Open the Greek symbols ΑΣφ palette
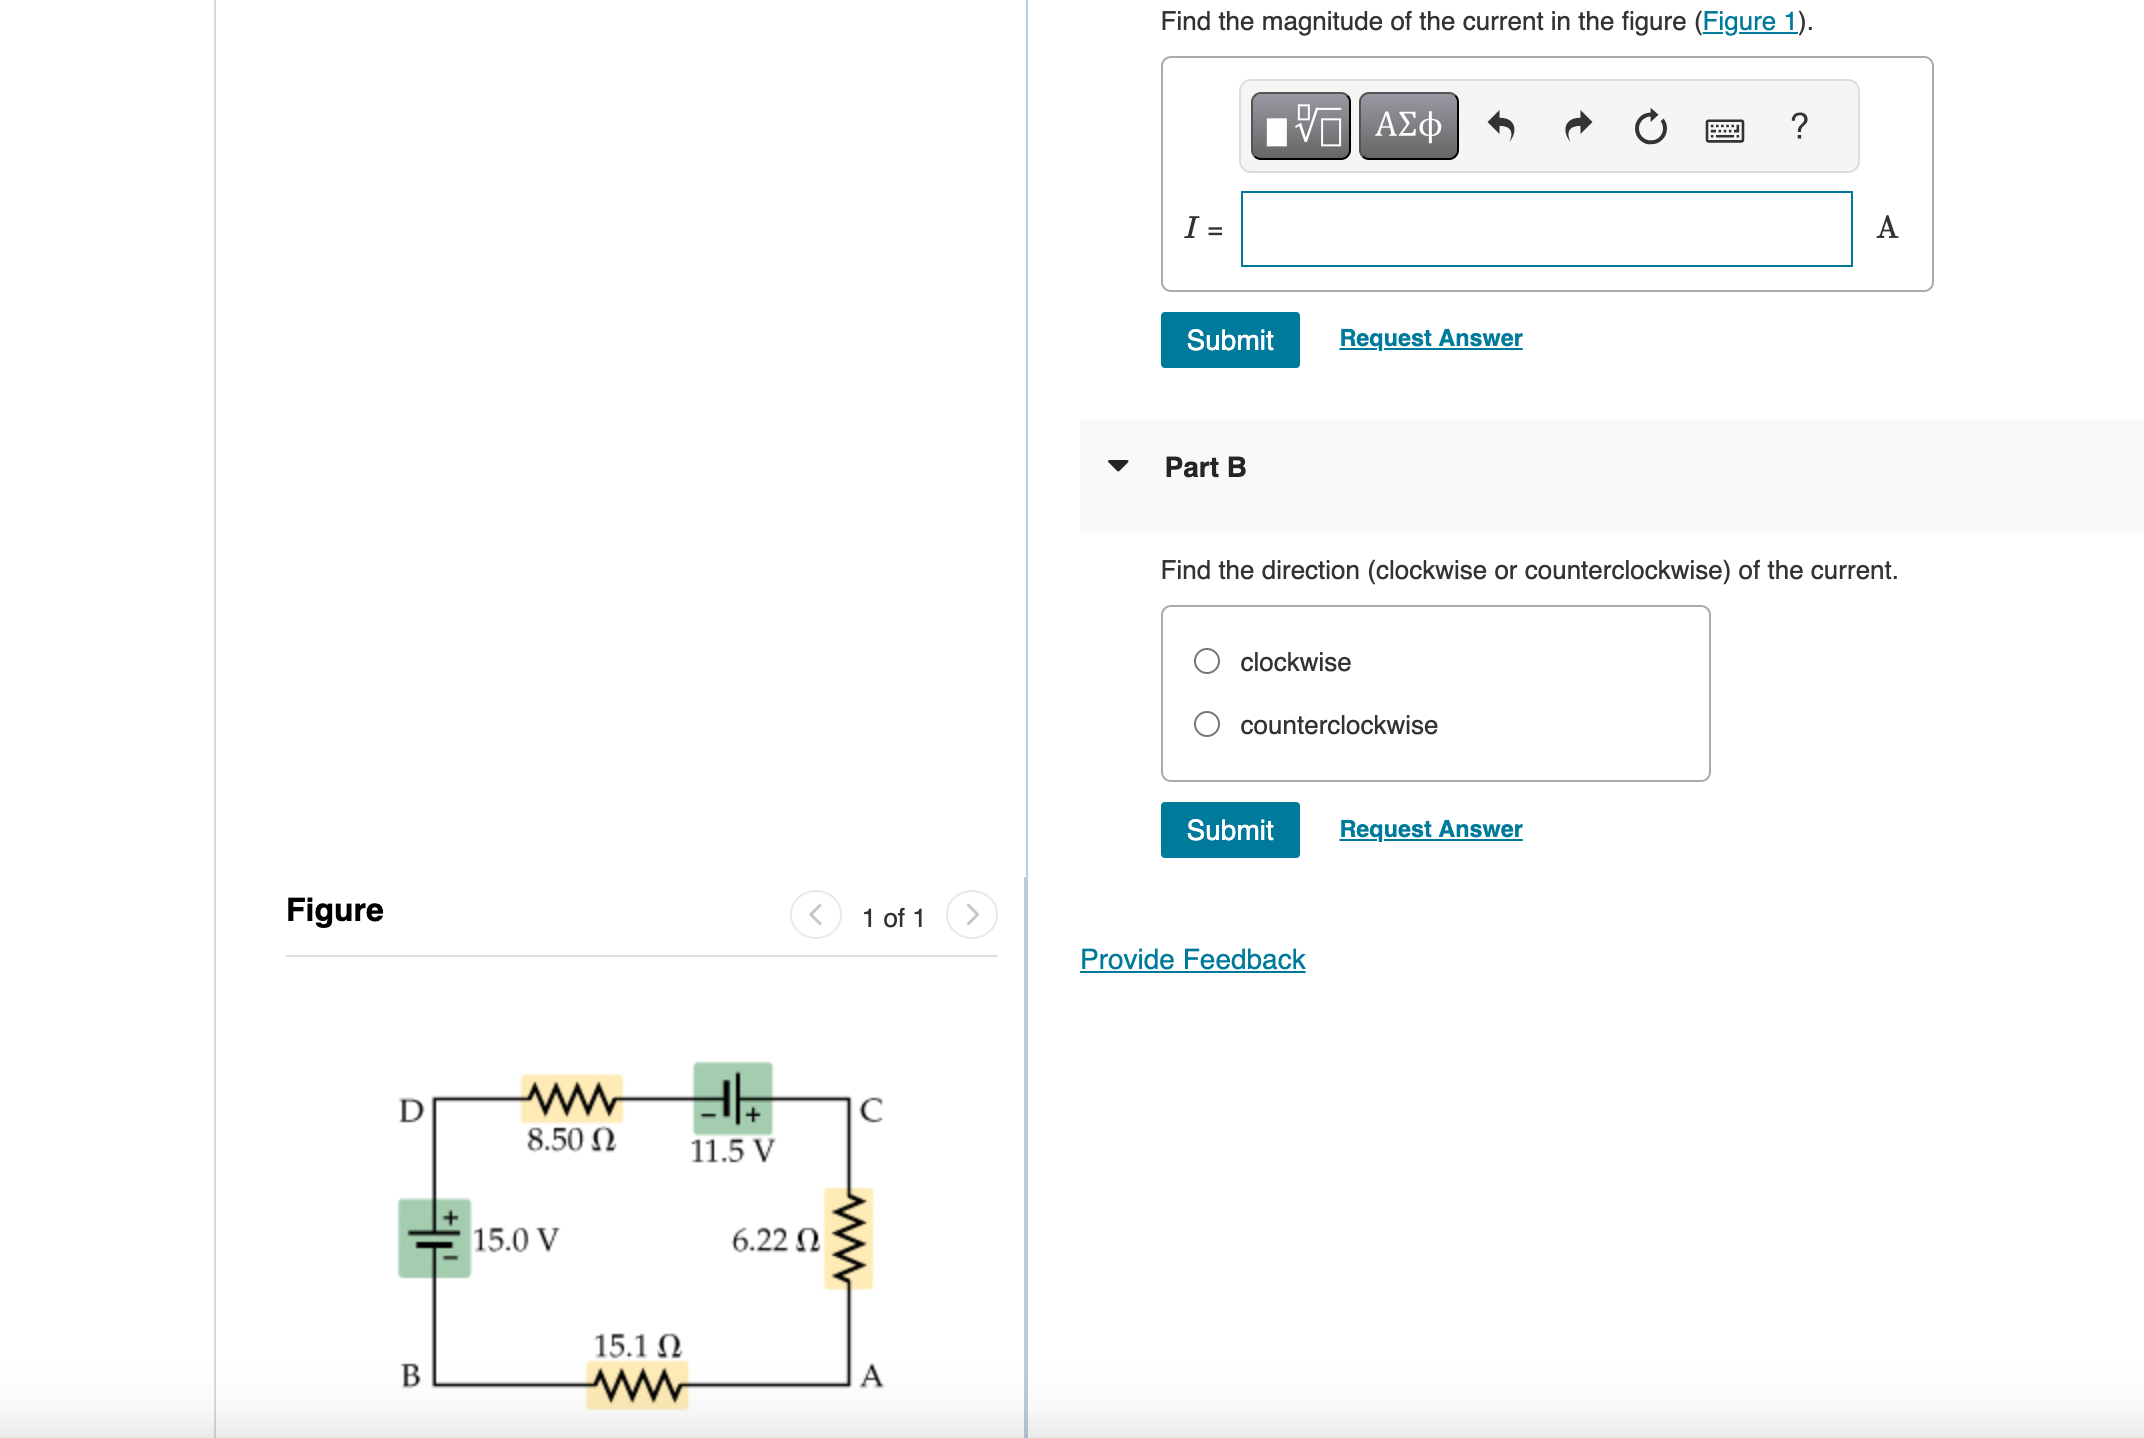The image size is (2144, 1438). [1407, 126]
